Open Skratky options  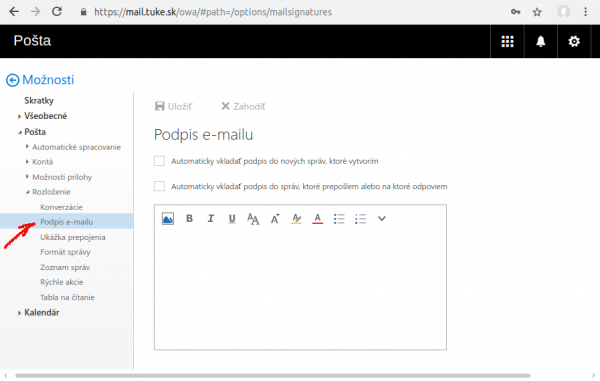pos(39,101)
